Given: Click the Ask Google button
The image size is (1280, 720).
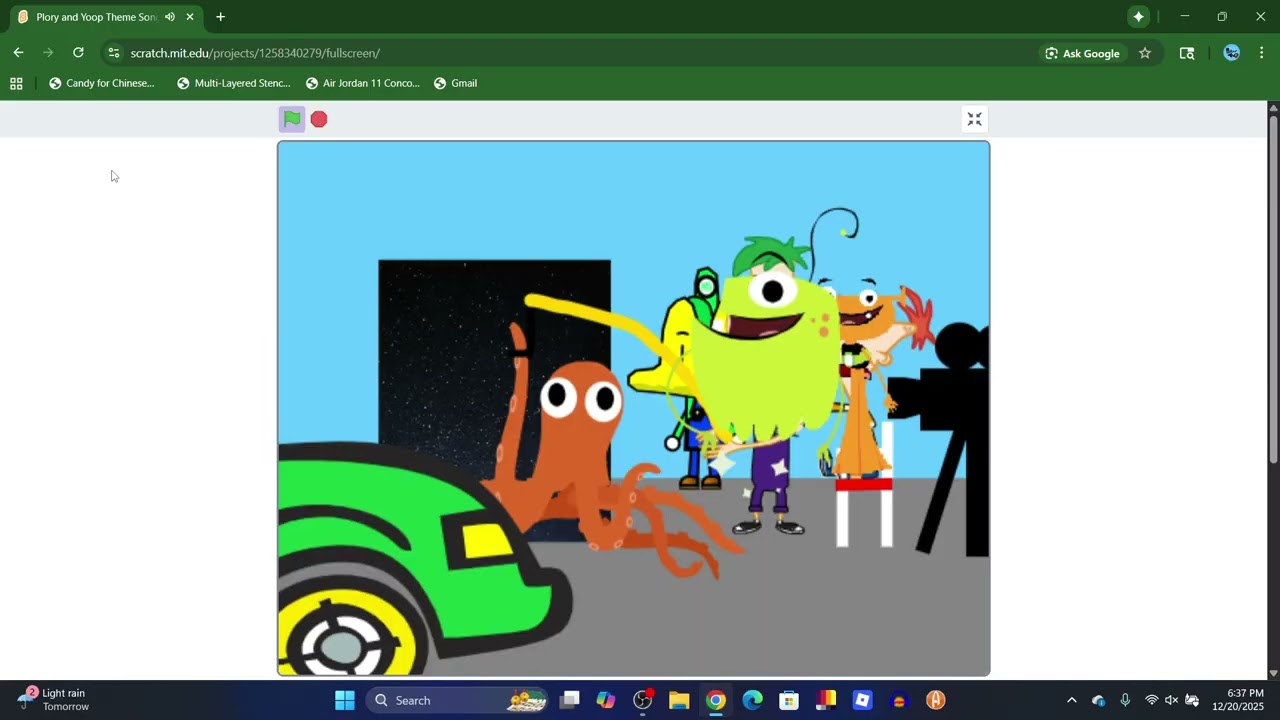Looking at the screenshot, I should (x=1082, y=53).
